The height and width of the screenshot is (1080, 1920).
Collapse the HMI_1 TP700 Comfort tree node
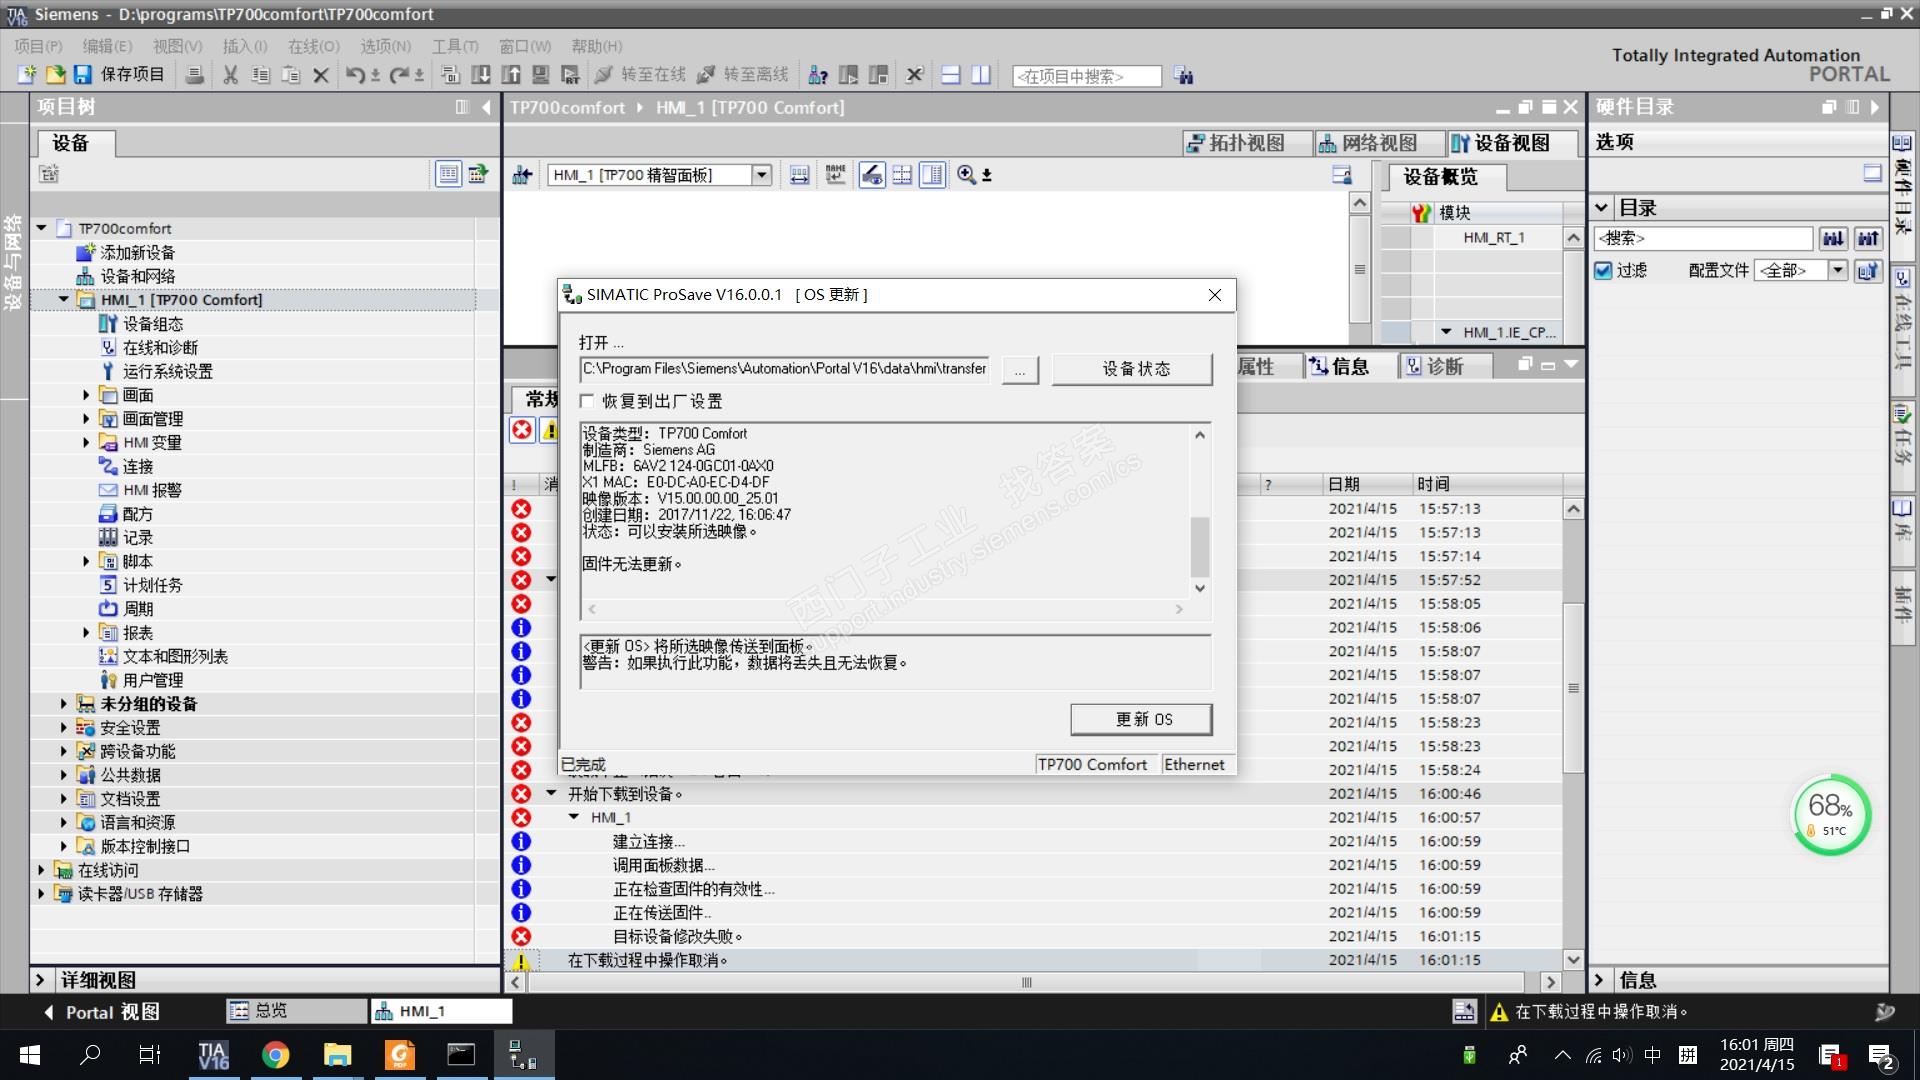64,299
